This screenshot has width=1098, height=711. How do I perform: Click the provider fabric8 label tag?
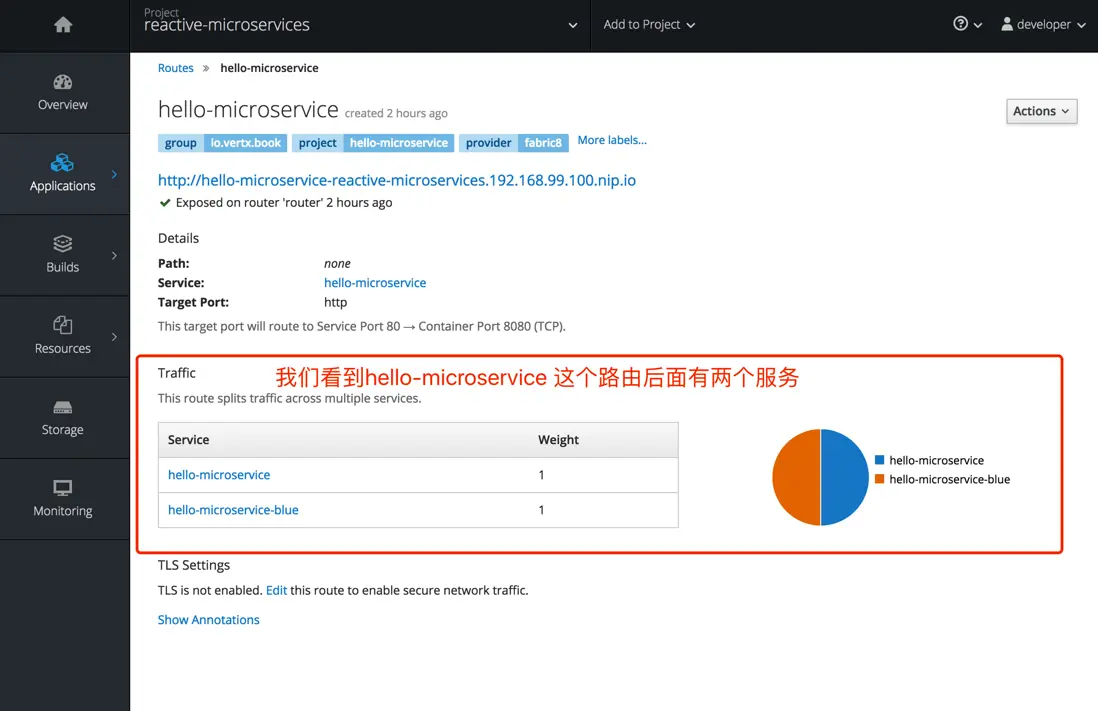pos(514,143)
